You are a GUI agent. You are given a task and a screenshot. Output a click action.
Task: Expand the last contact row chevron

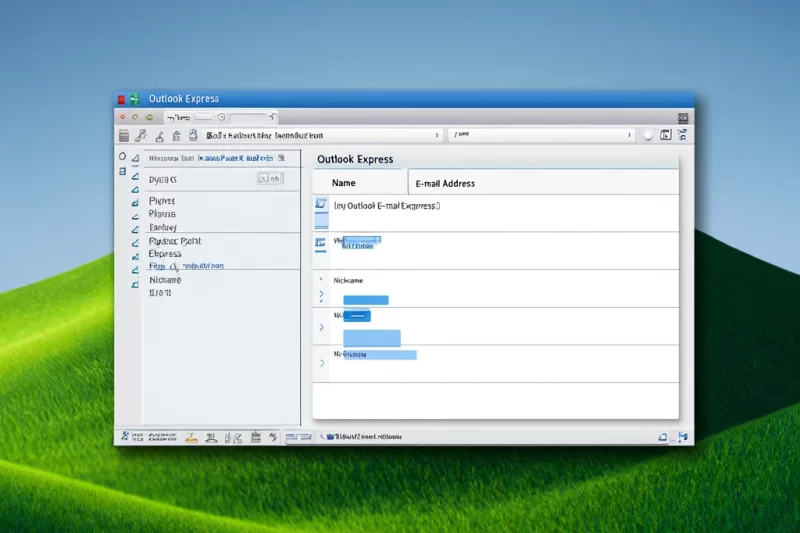coord(322,363)
